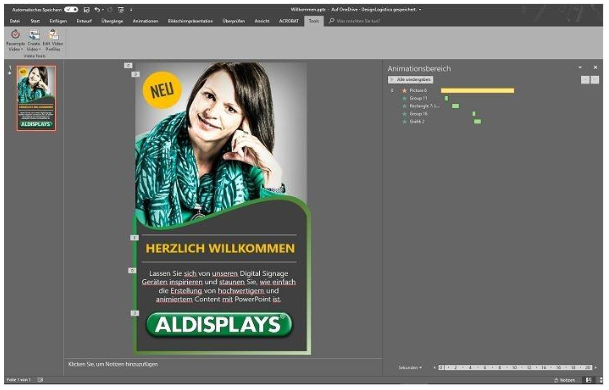Close the Animationsbereich pane
The width and height of the screenshot is (609, 390).
(x=595, y=68)
